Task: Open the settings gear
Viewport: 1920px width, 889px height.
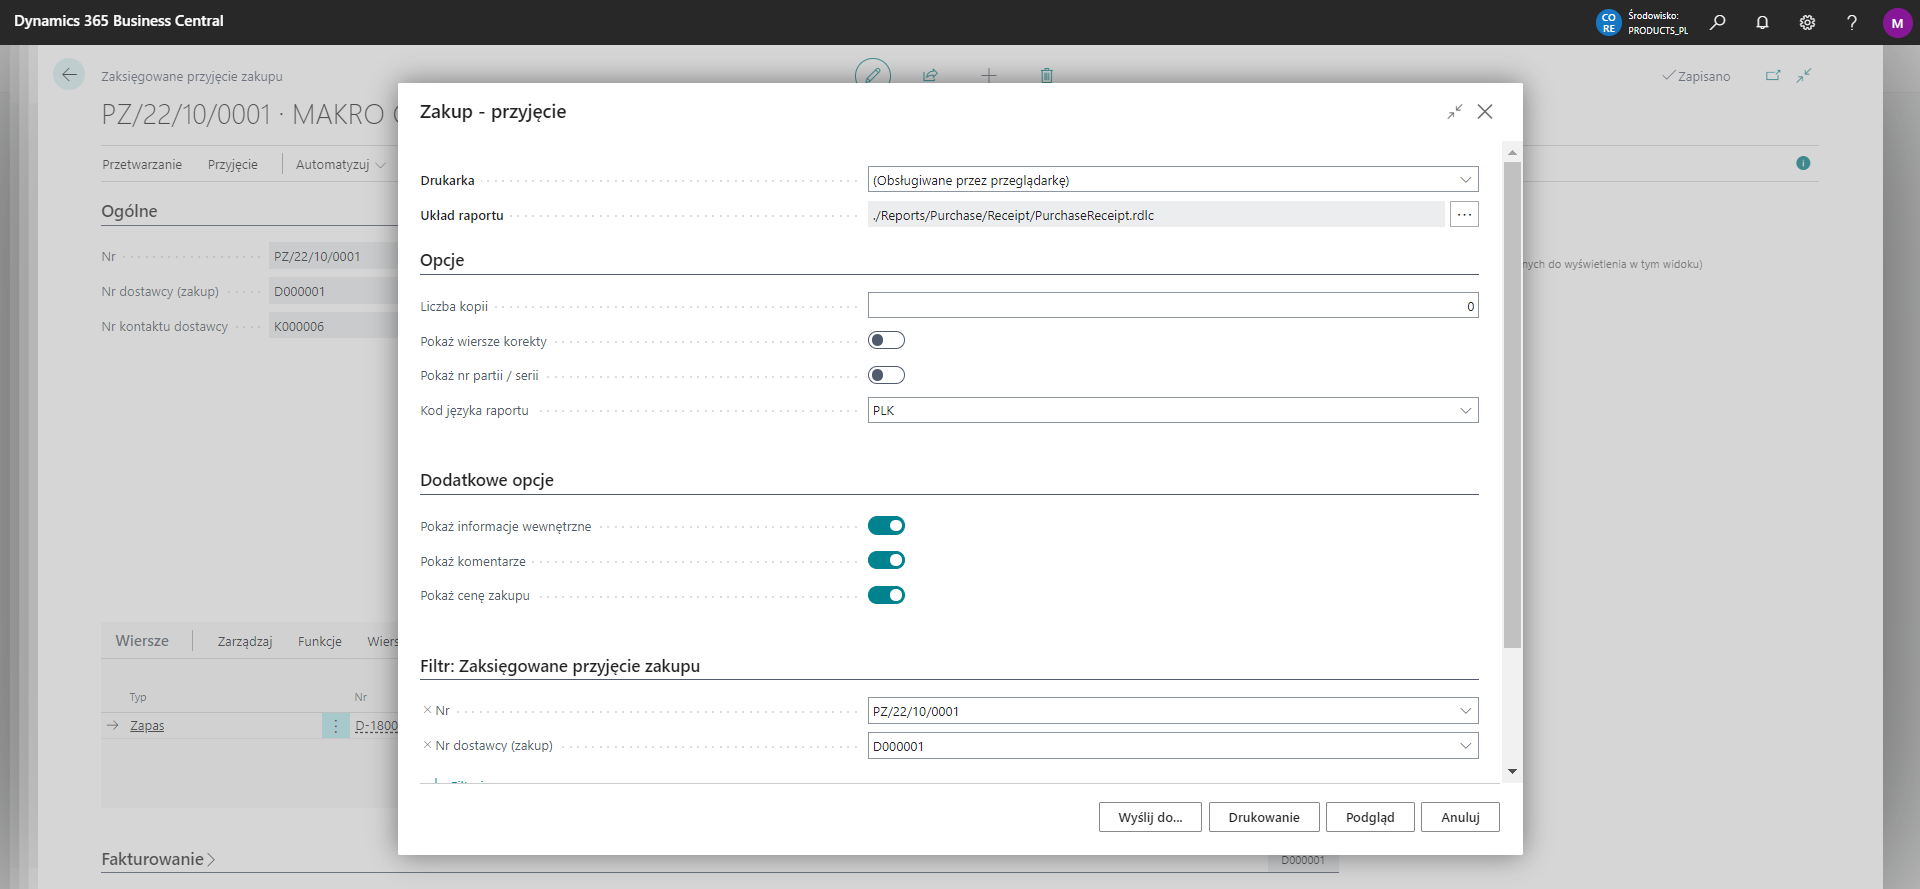Action: (1807, 22)
